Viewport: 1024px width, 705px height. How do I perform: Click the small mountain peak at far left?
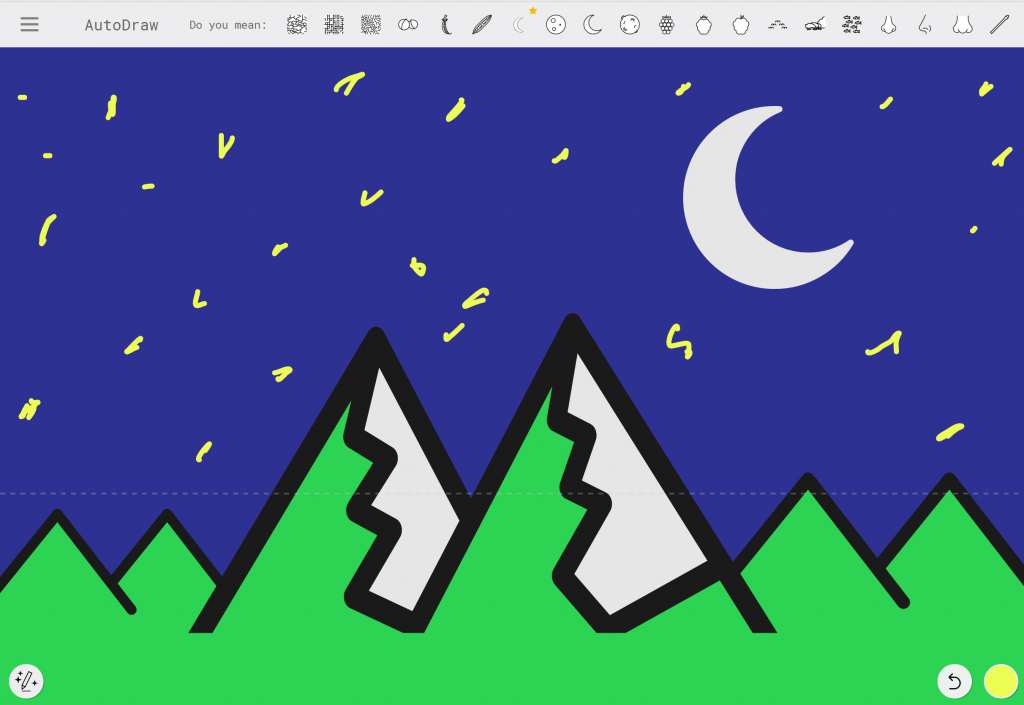[57, 520]
